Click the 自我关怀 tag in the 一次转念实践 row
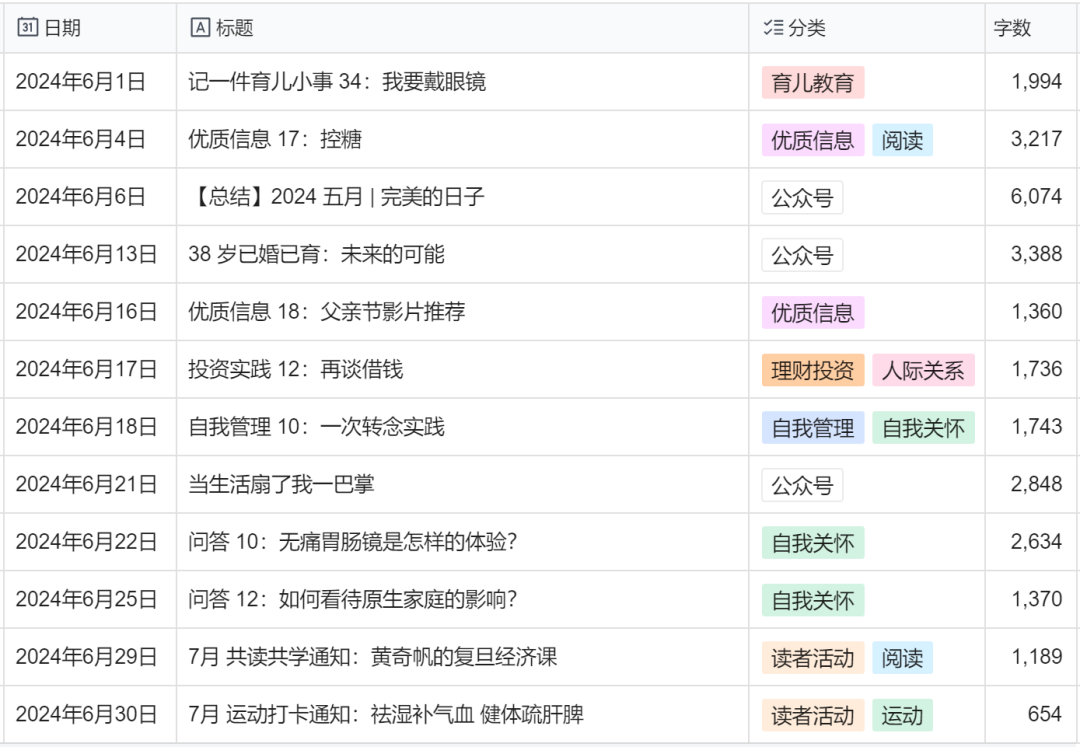 coord(923,428)
